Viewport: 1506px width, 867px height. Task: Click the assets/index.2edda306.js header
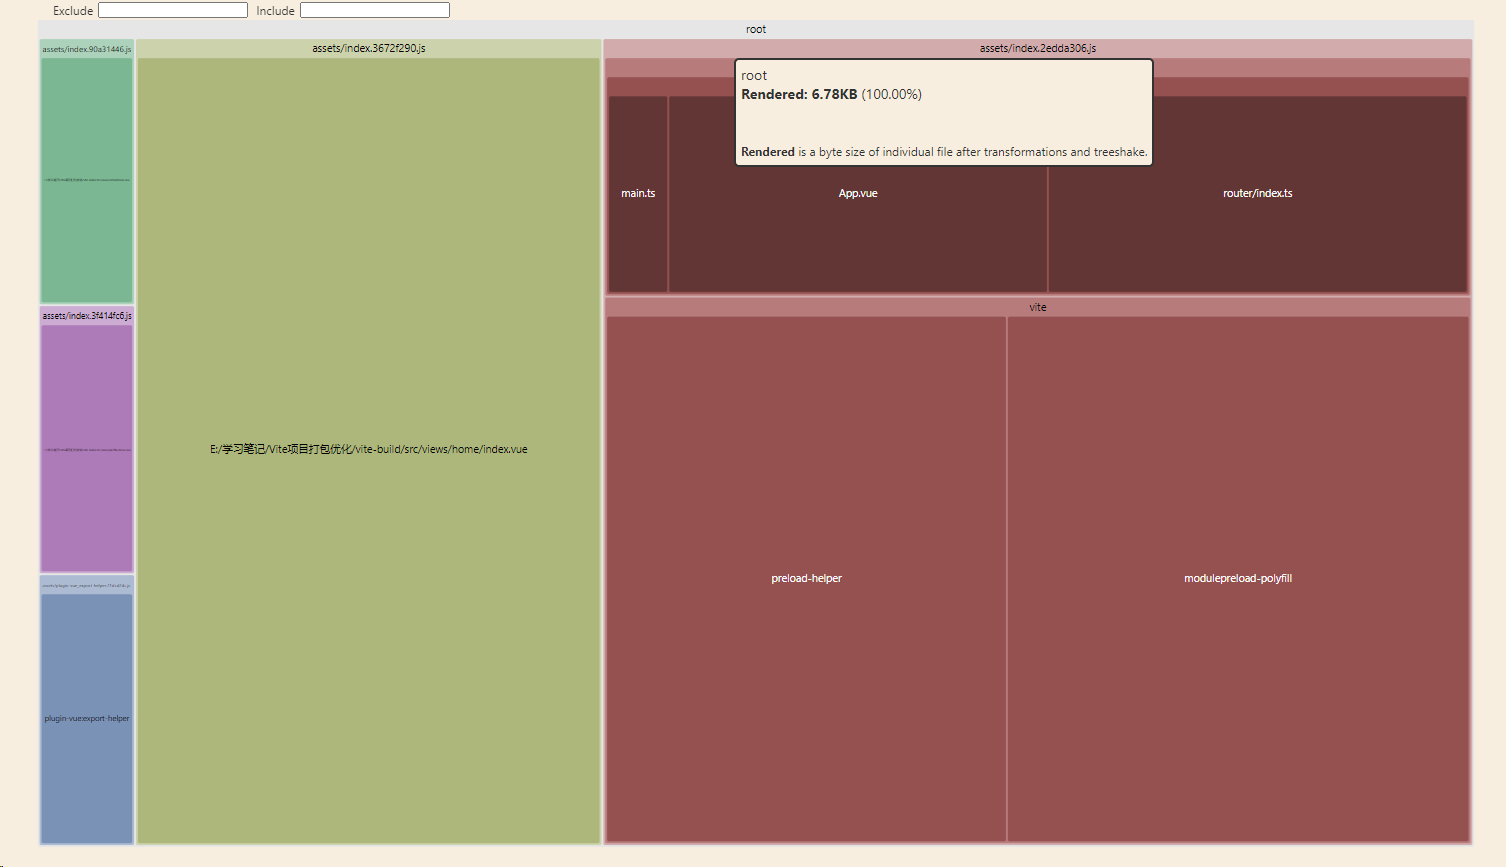(1038, 48)
